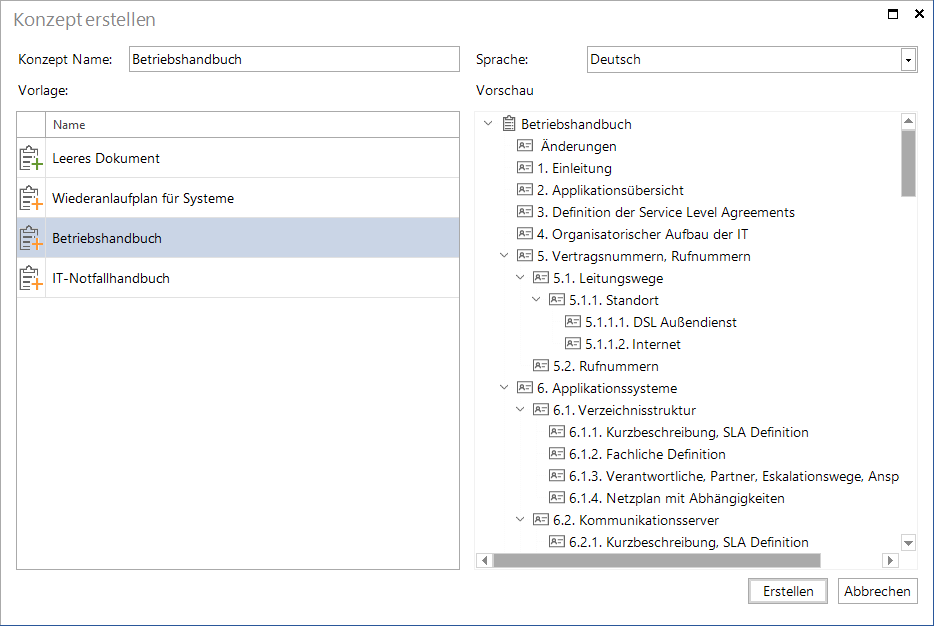Click the Konzept Name input field
This screenshot has height=626, width=934.
(294, 60)
